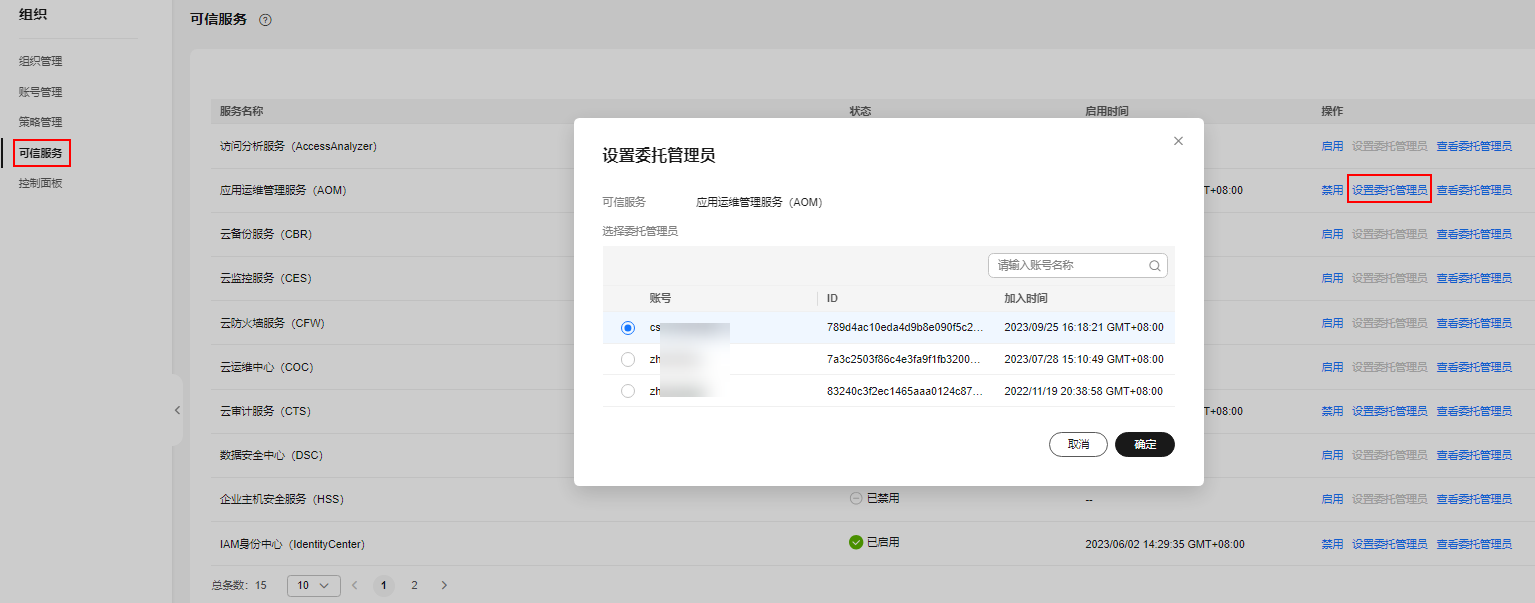The width and height of the screenshot is (1535, 603).
Task: Click the 已启用 green status icon for IdentityCenter
Action: (x=855, y=542)
